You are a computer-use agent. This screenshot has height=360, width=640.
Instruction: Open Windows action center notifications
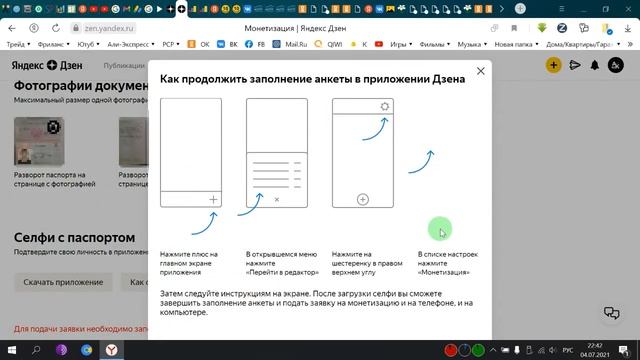pyautogui.click(x=624, y=350)
